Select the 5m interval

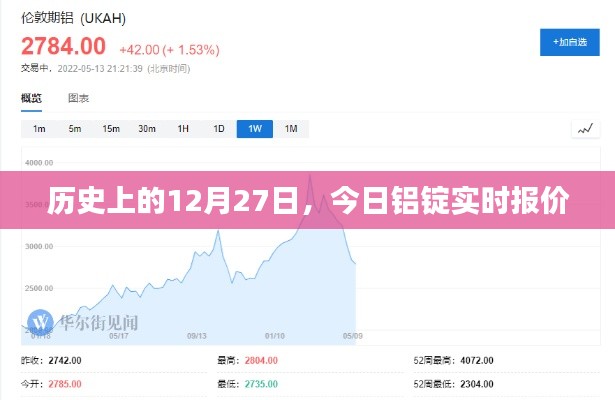point(75,129)
